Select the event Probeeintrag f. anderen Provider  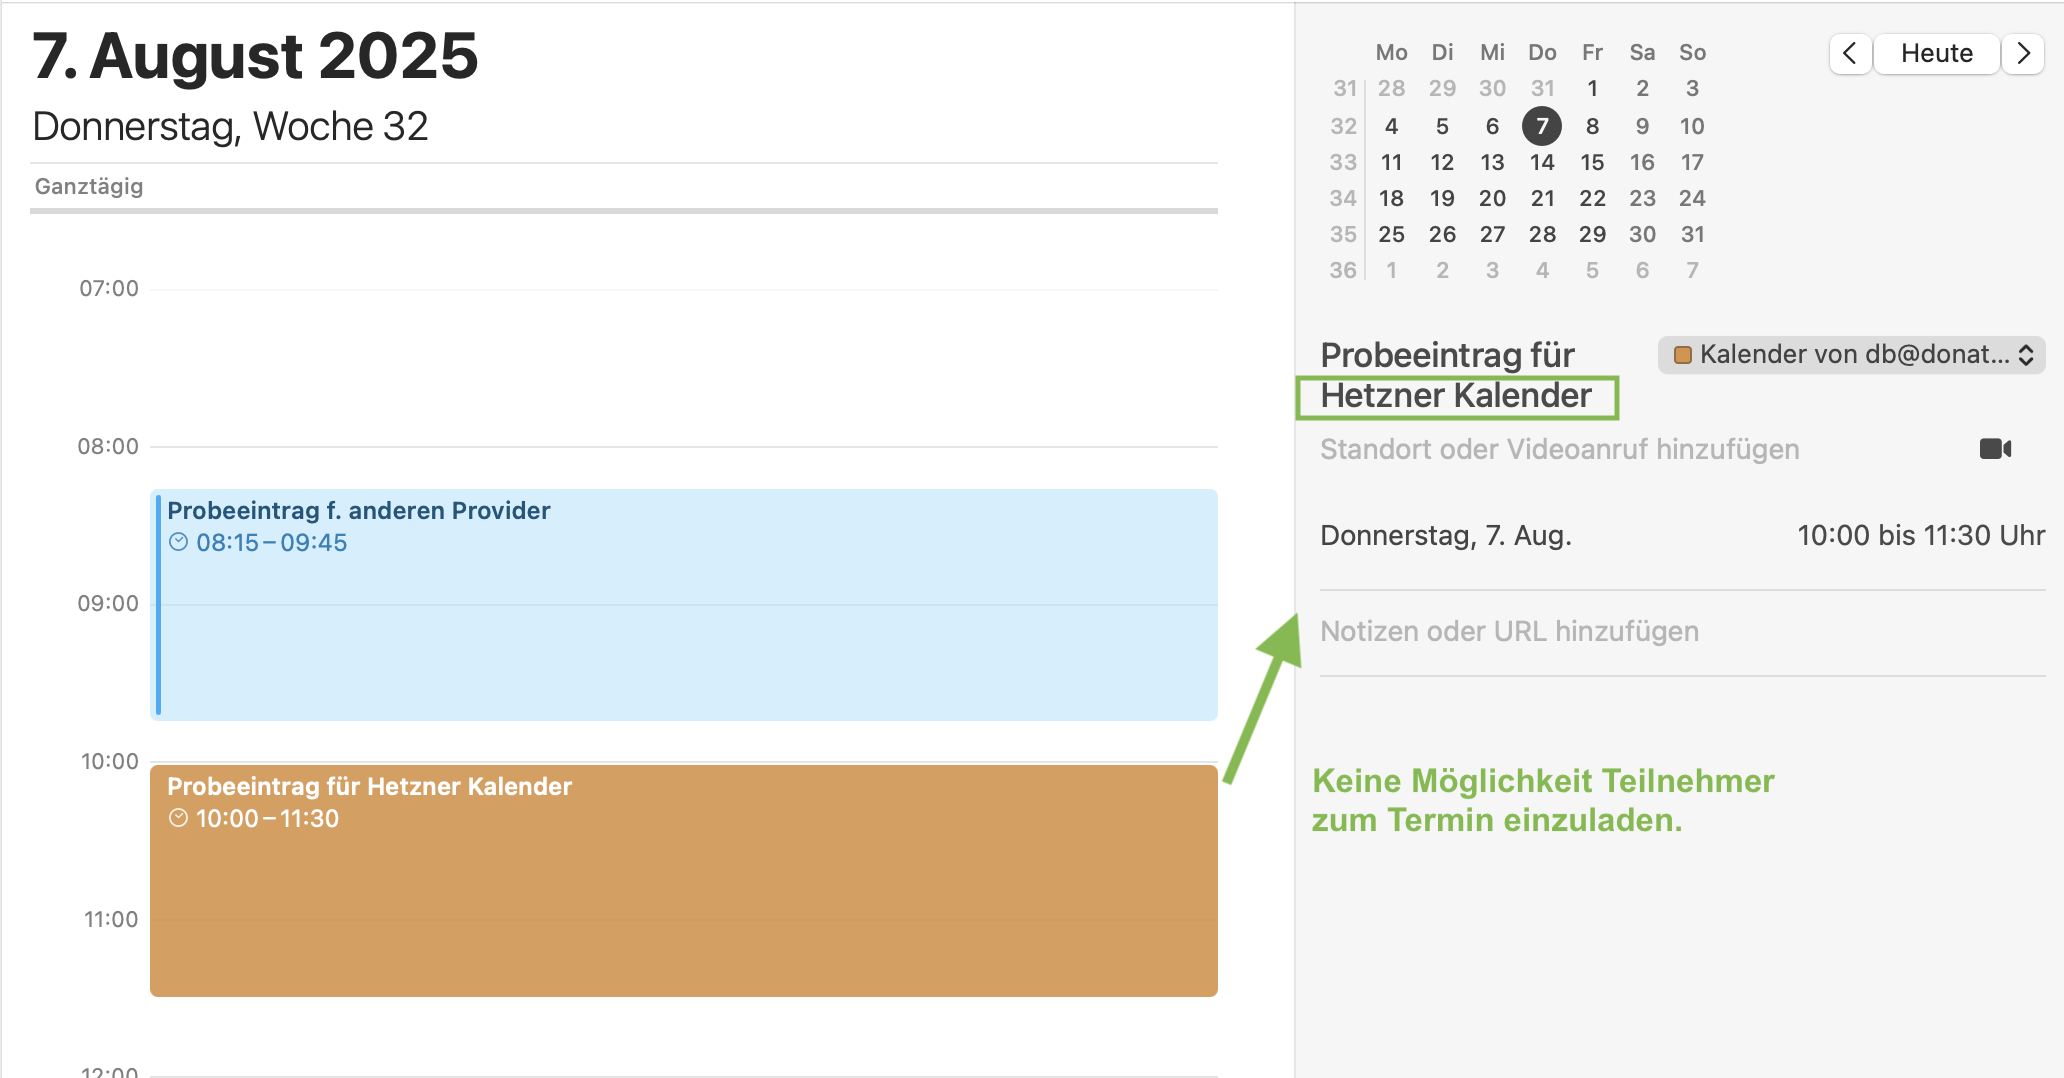tap(684, 604)
